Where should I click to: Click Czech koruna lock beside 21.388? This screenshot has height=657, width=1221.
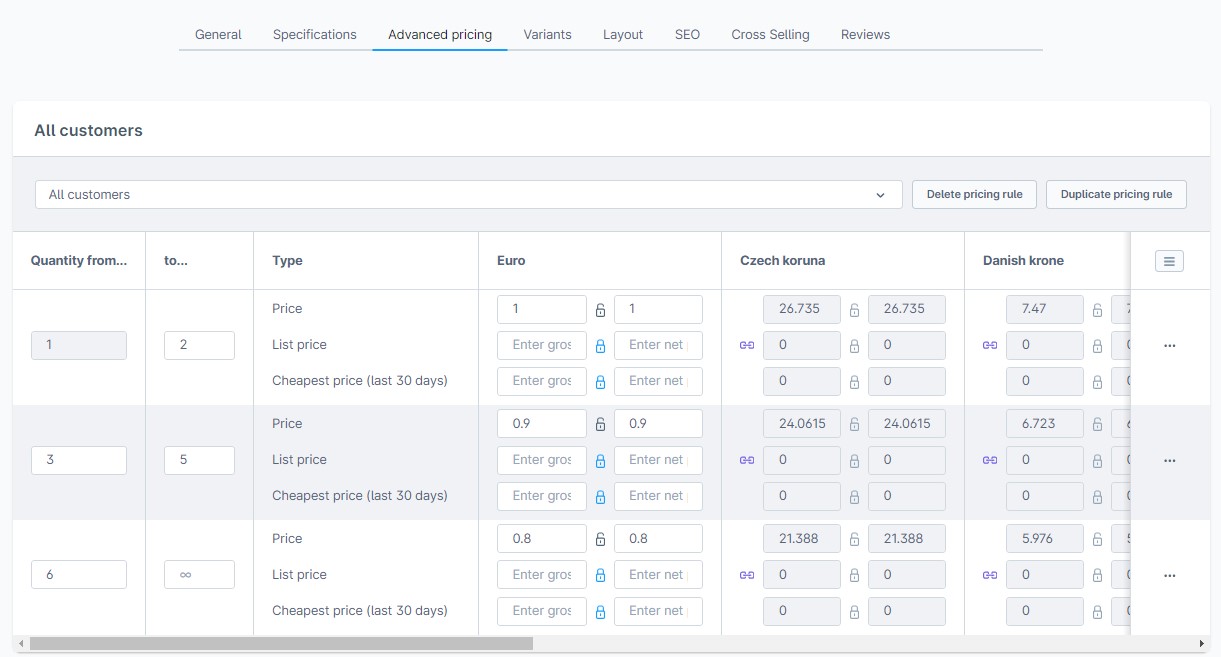tap(854, 540)
